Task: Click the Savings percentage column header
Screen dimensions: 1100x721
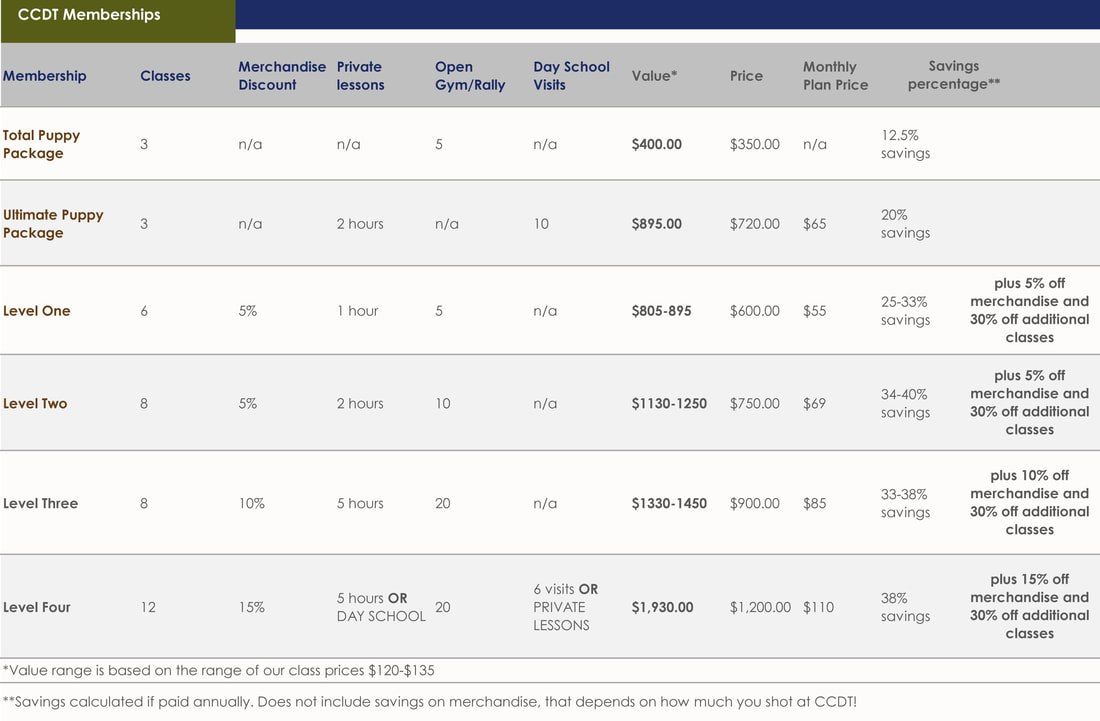Action: (954, 75)
